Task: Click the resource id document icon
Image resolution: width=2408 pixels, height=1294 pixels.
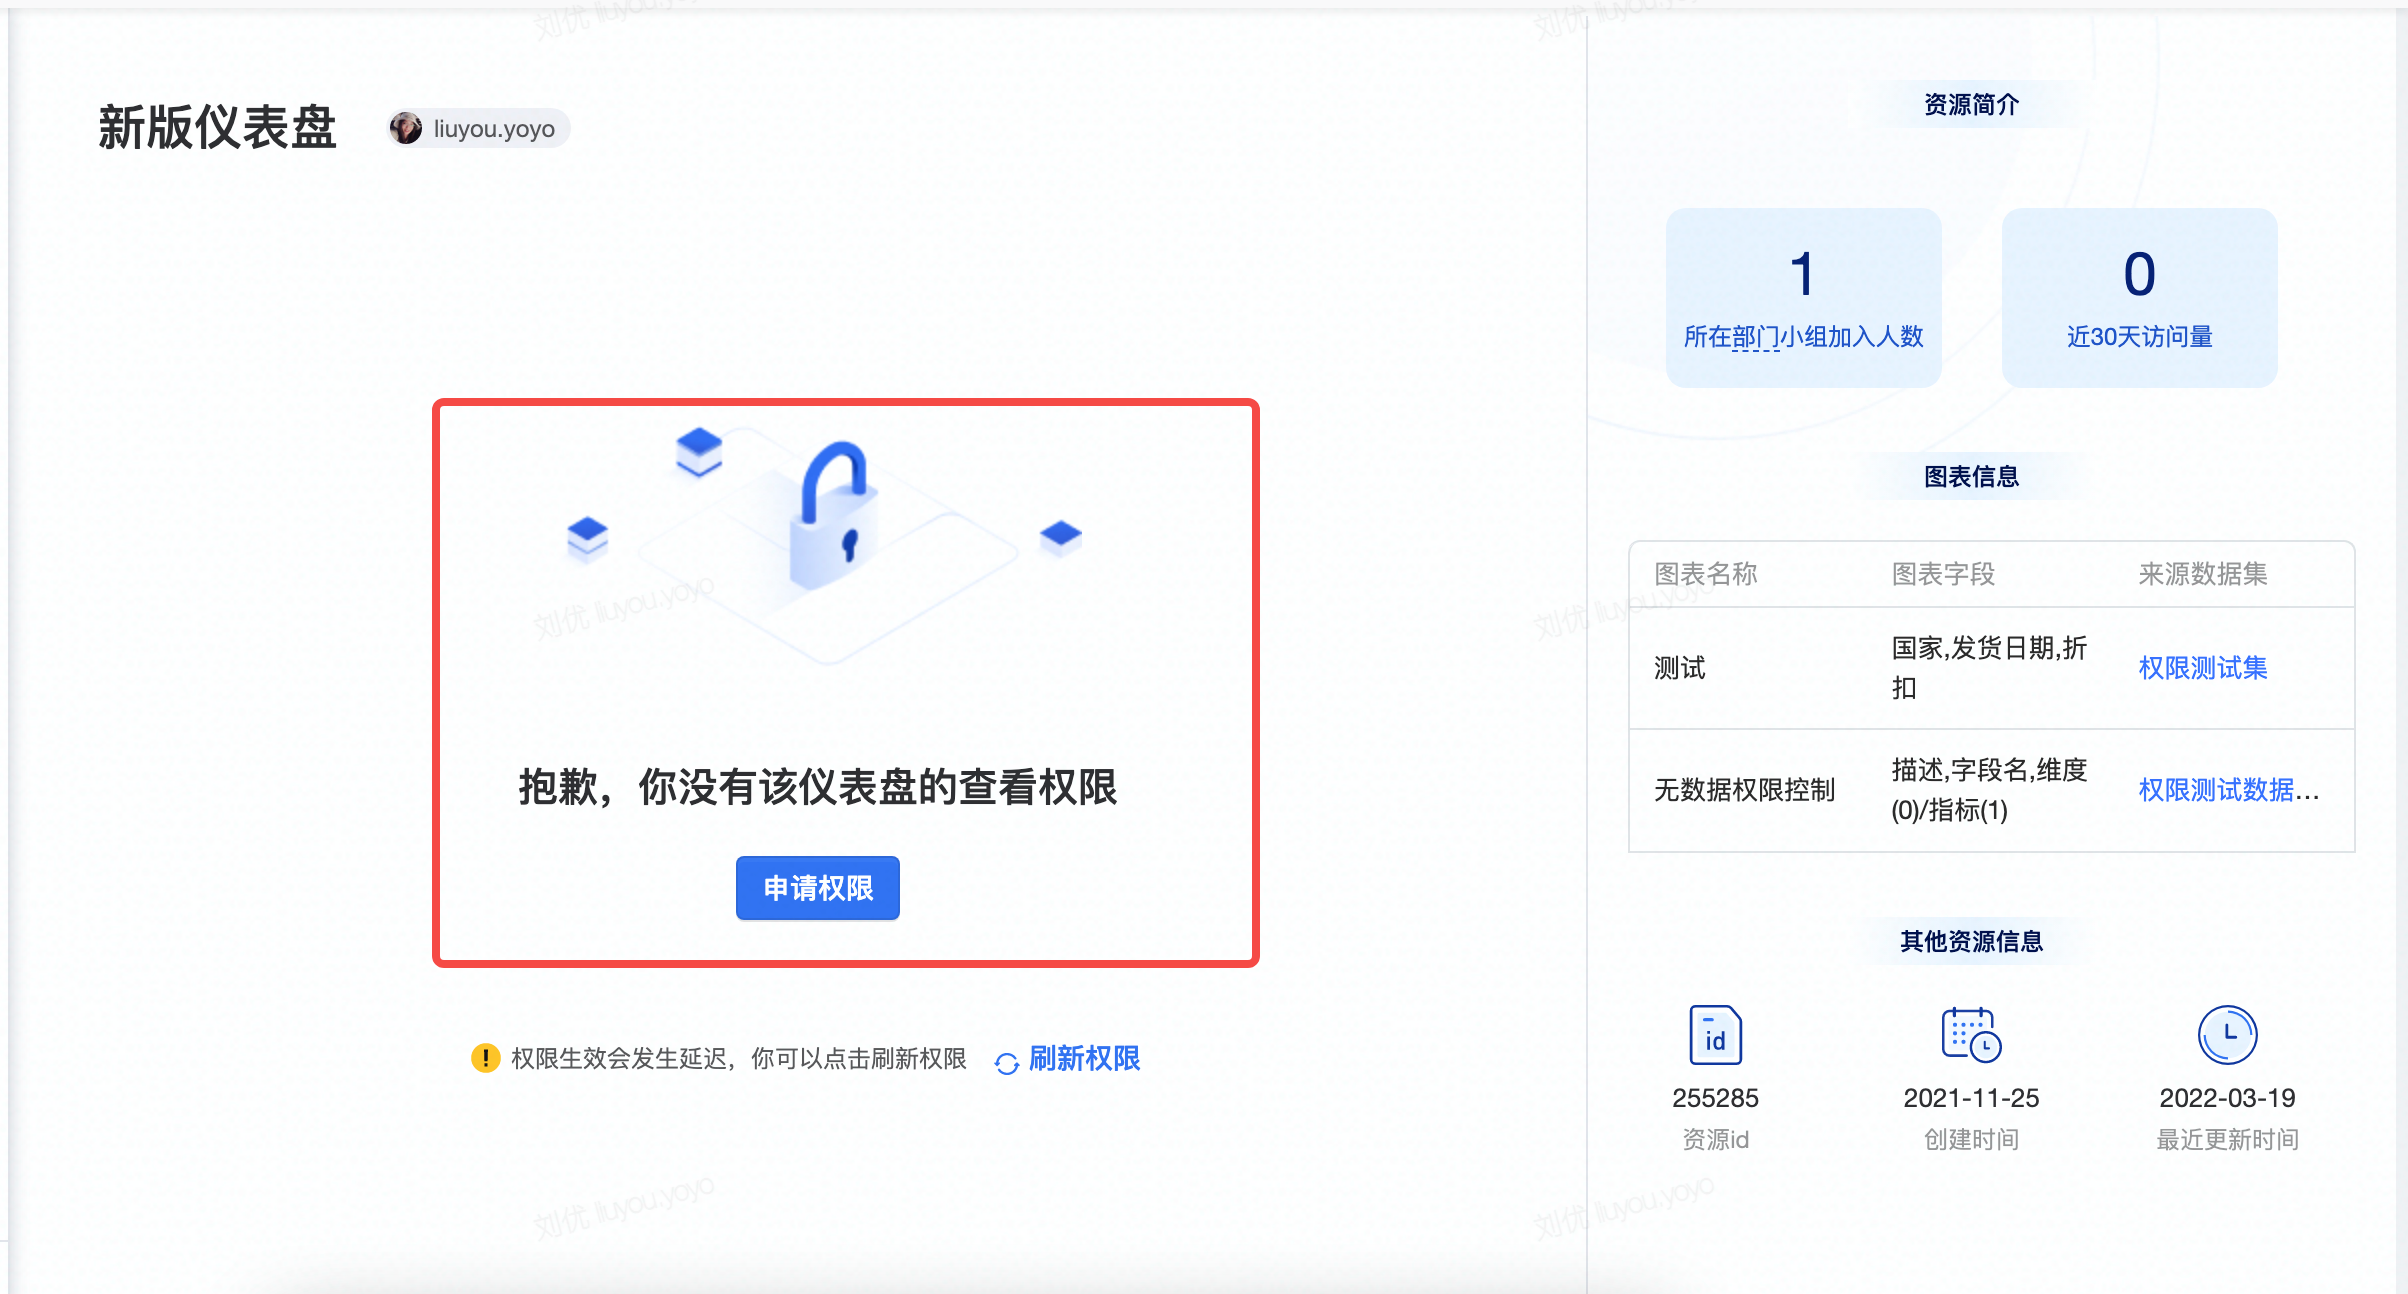Action: pyautogui.click(x=1715, y=1035)
